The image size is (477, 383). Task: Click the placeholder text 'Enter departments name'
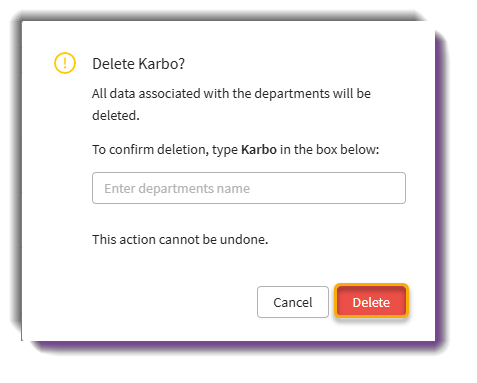tap(177, 189)
